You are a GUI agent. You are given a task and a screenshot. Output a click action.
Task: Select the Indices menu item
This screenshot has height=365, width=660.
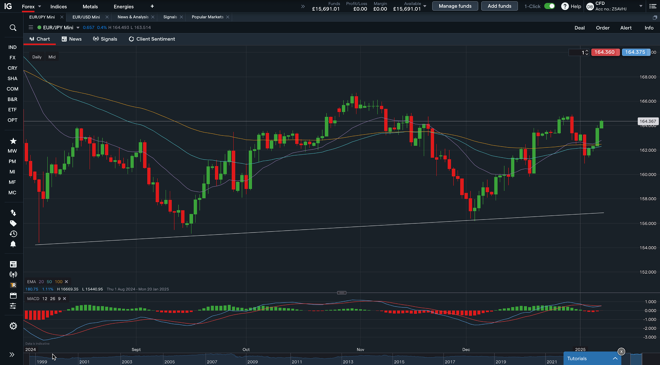[59, 7]
